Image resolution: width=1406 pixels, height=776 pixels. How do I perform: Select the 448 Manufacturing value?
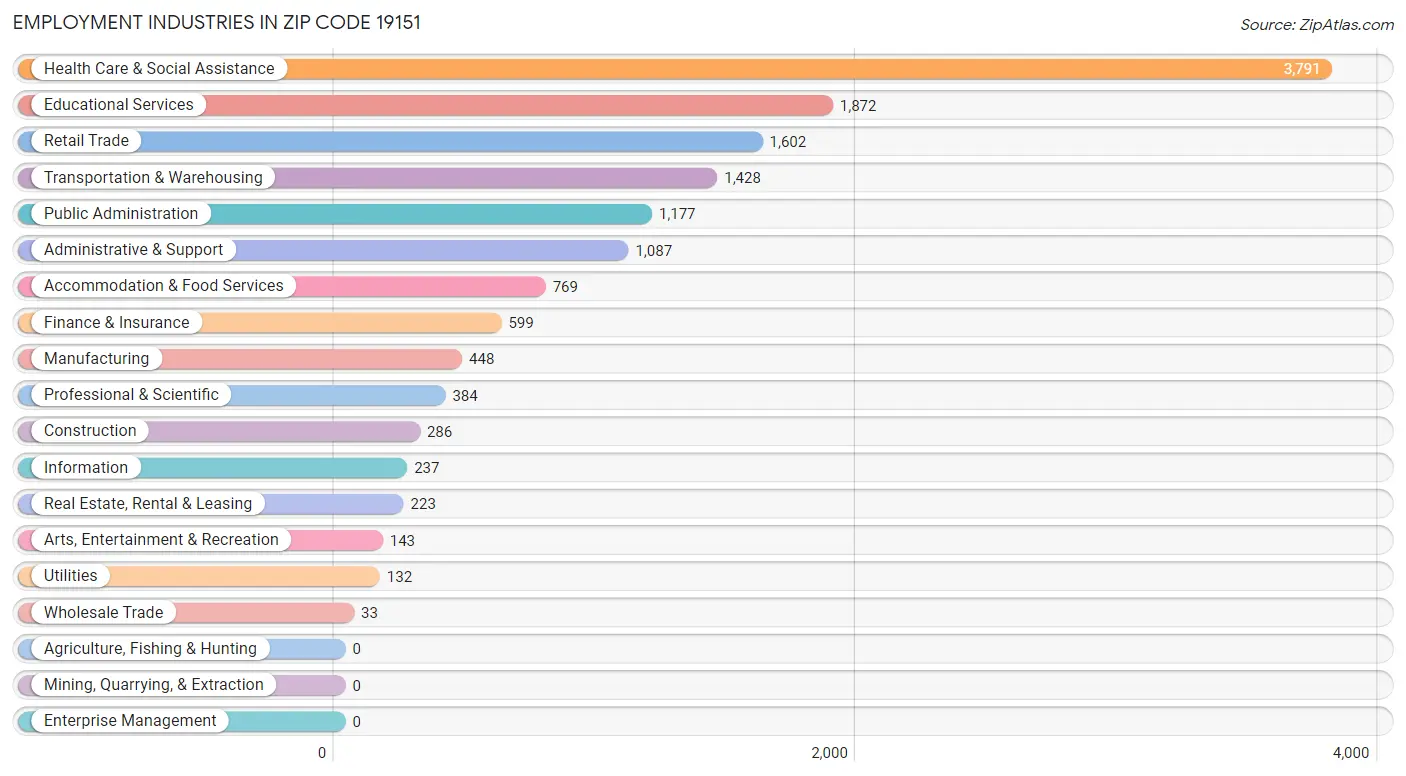(x=482, y=359)
